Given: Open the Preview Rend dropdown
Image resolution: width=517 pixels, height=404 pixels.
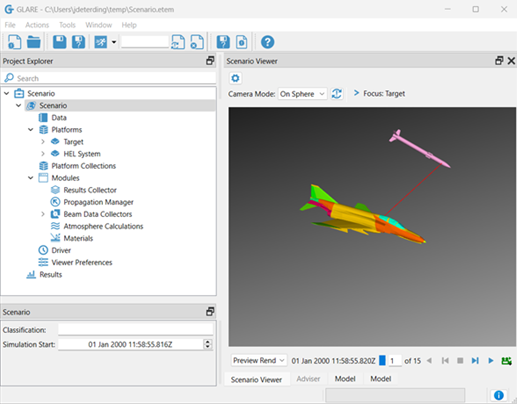Looking at the screenshot, I should click(259, 360).
